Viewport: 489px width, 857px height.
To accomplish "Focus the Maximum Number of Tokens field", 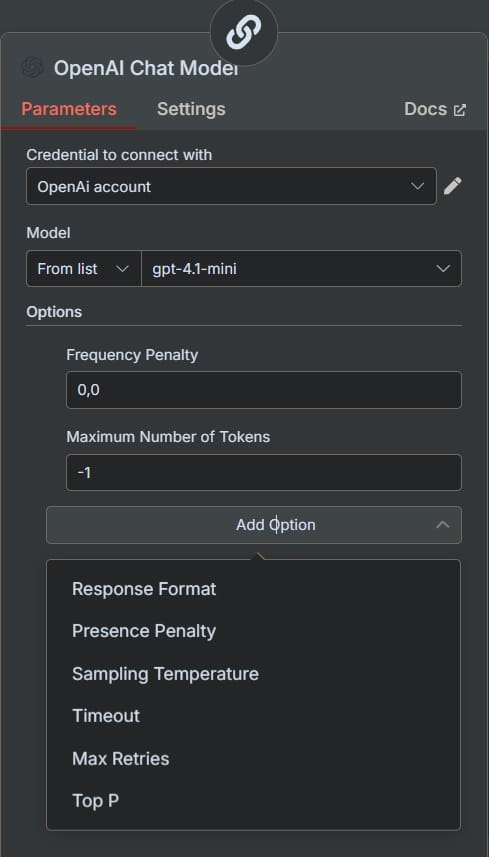I will 264,472.
